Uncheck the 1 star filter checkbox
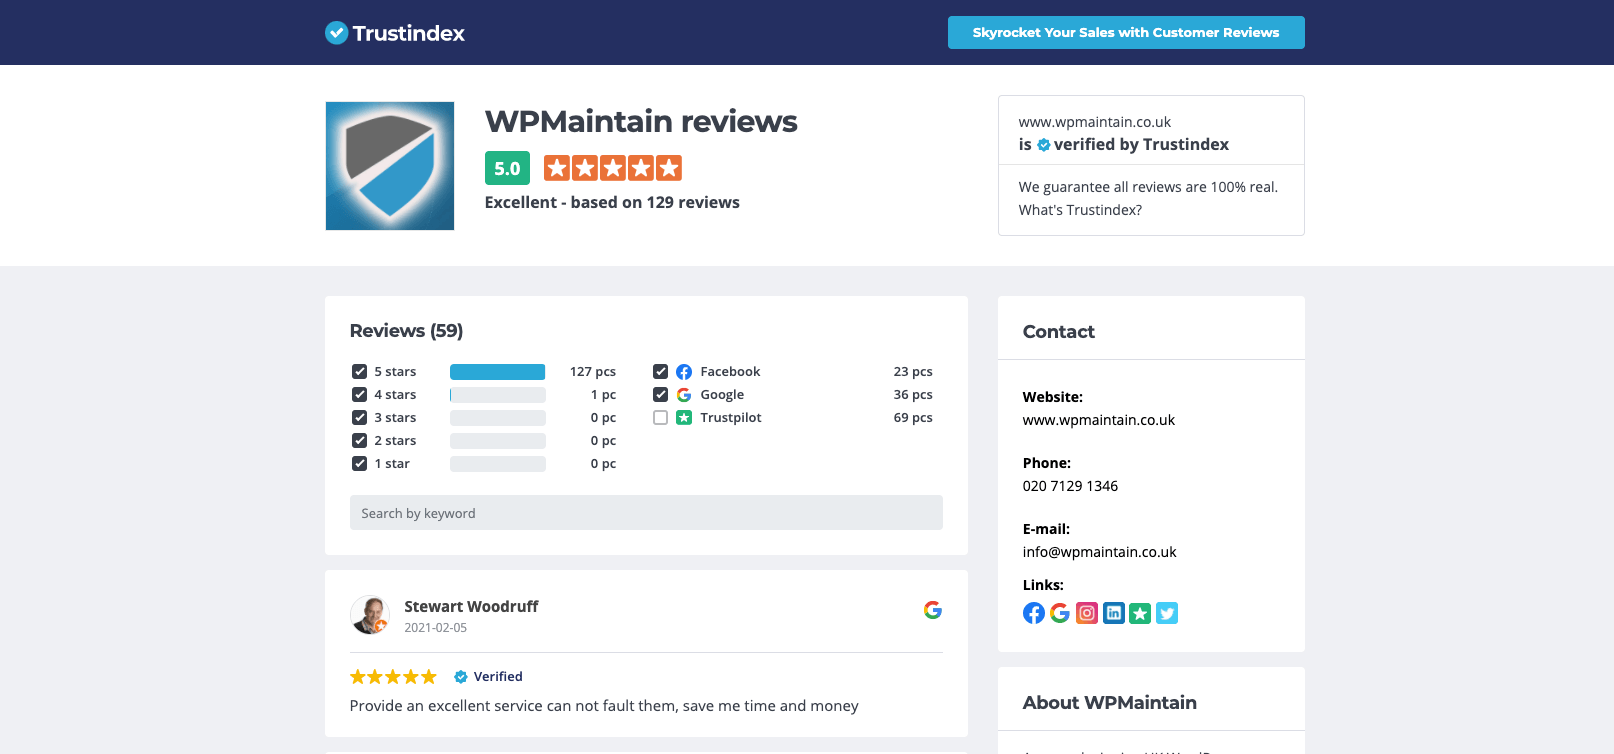Screen dimensions: 1614x754 tap(360, 464)
